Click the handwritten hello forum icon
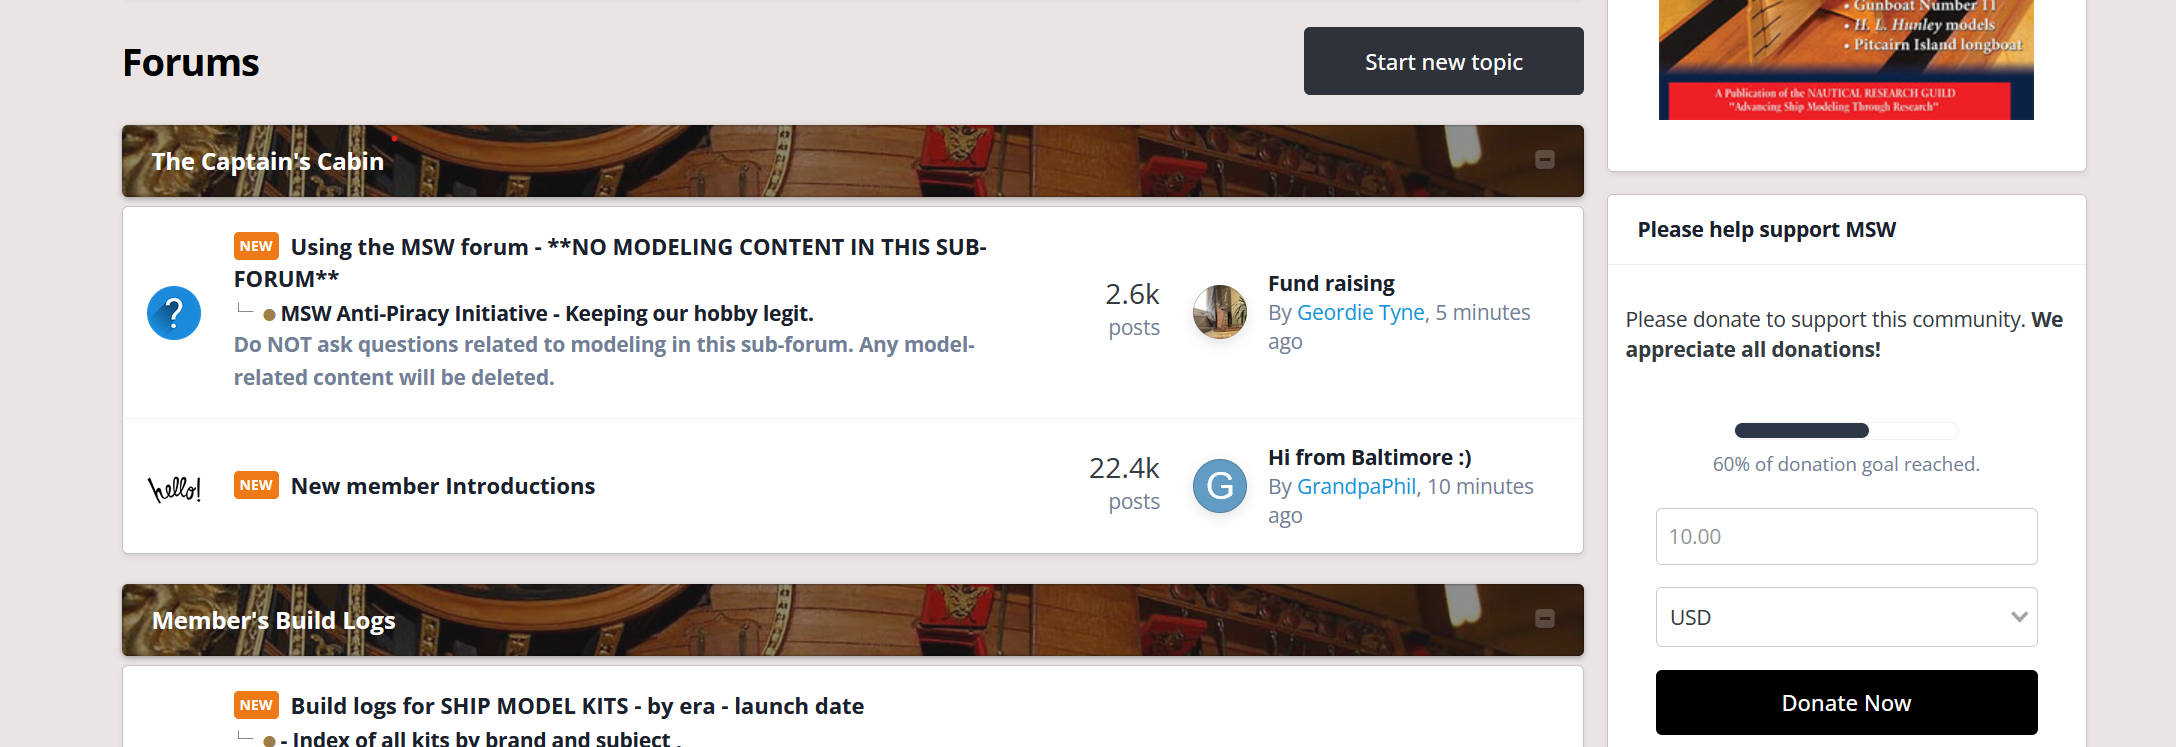The height and width of the screenshot is (747, 2176). [175, 488]
